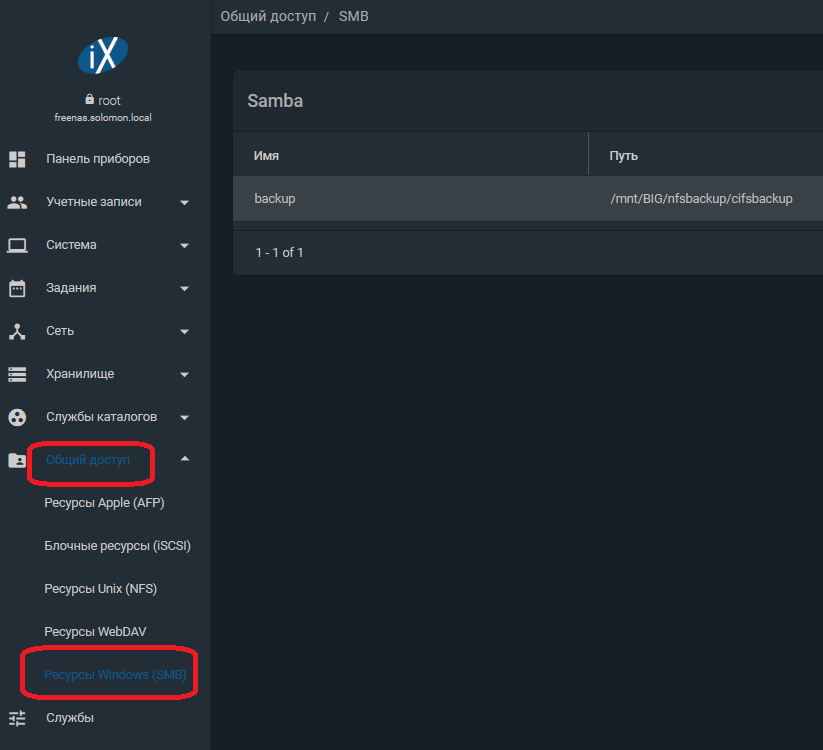Sort by Имя column header

click(267, 156)
